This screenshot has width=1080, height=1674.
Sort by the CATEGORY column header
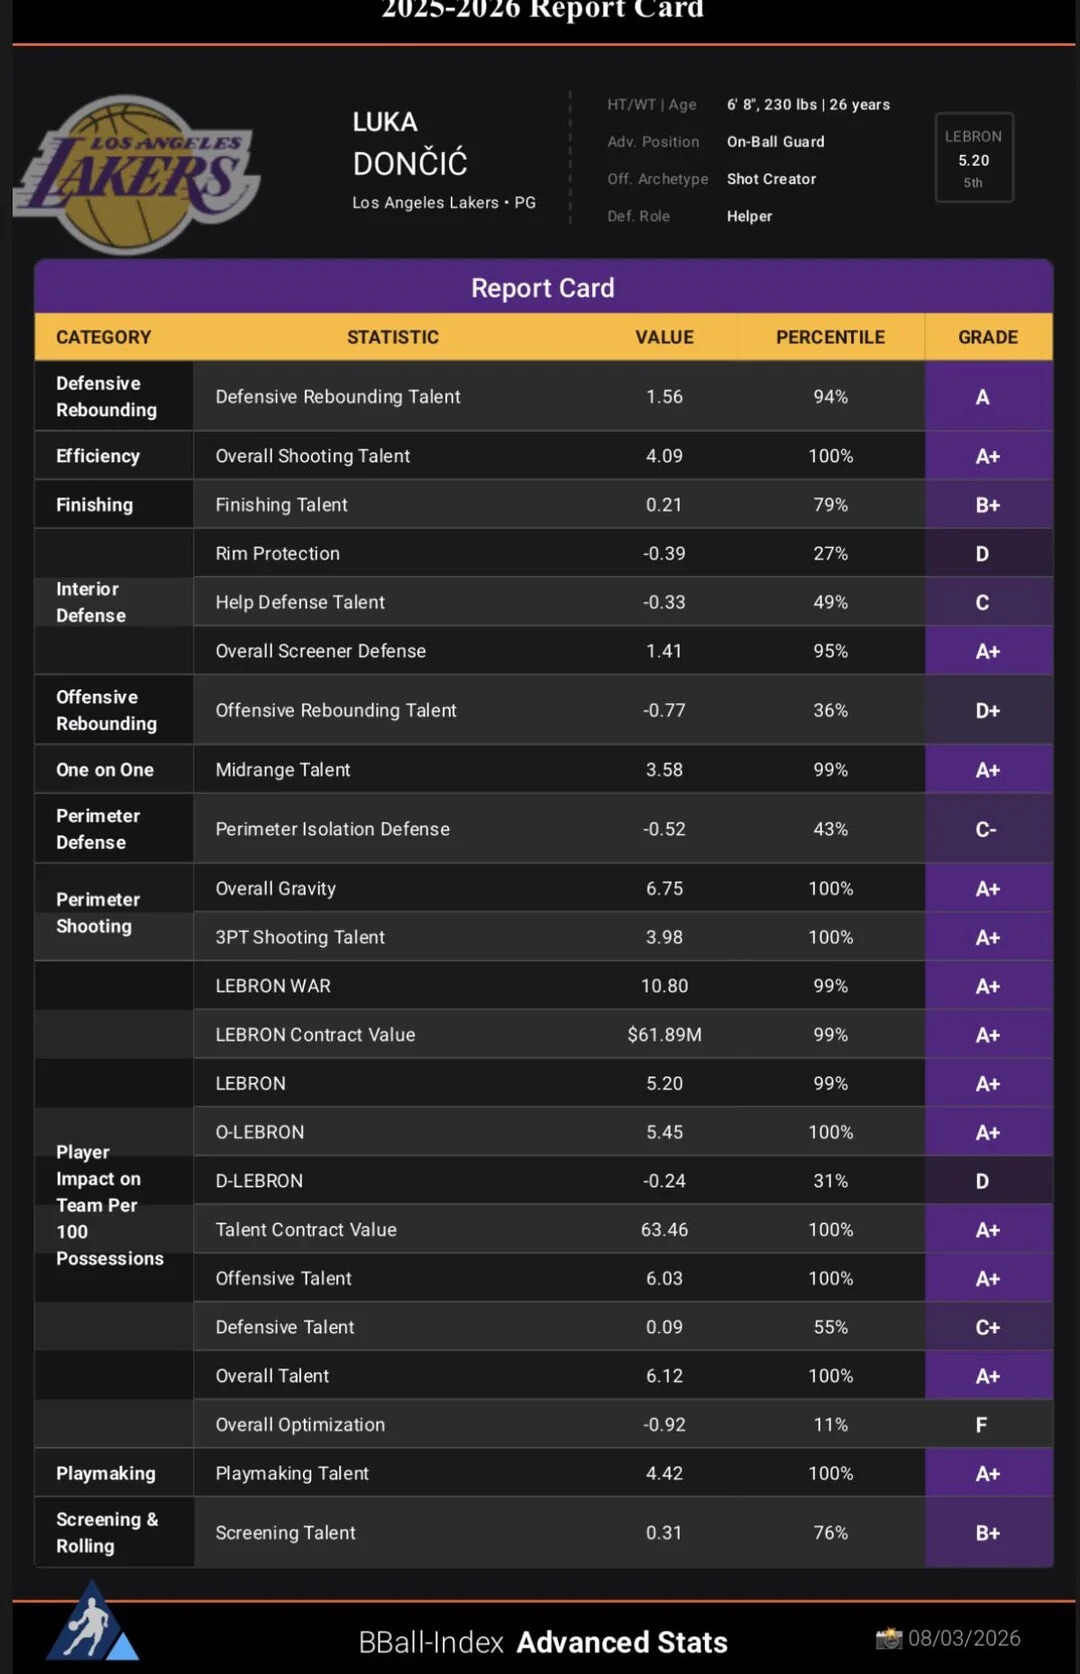click(x=104, y=337)
